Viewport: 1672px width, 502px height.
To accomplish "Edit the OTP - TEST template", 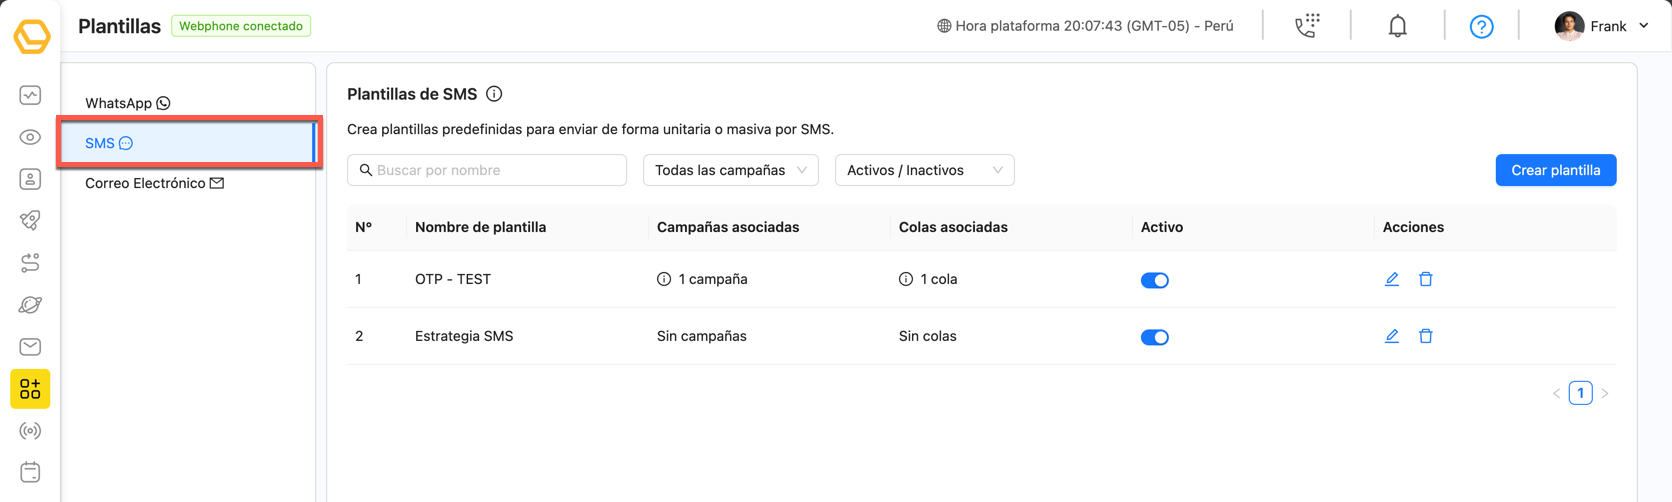I will (1391, 279).
